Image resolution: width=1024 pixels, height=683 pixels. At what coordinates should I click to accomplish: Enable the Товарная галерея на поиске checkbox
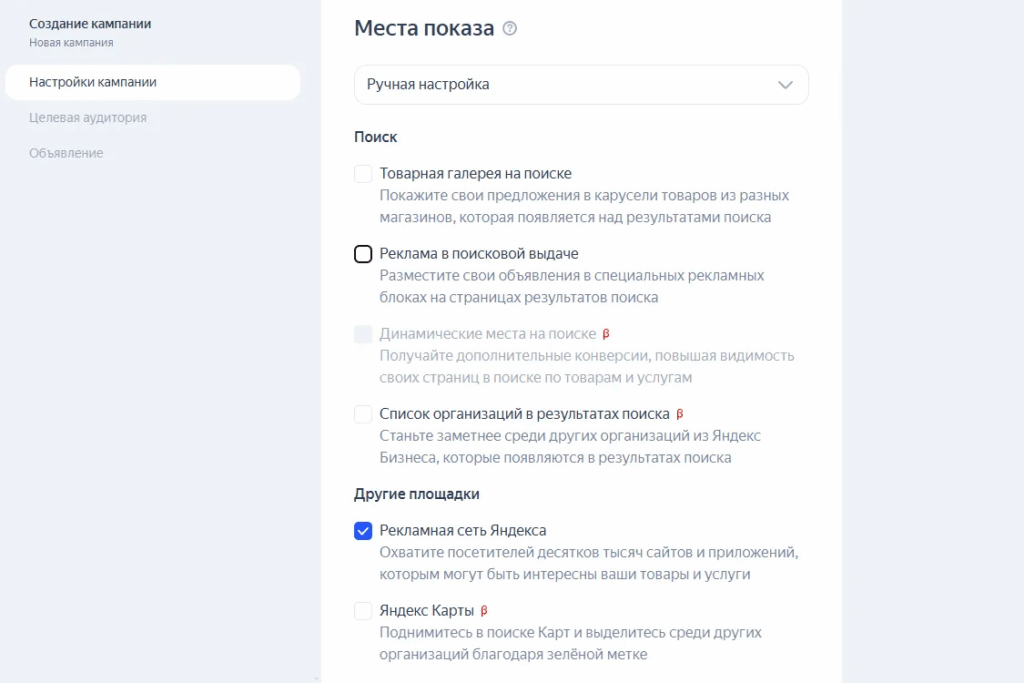click(x=363, y=174)
